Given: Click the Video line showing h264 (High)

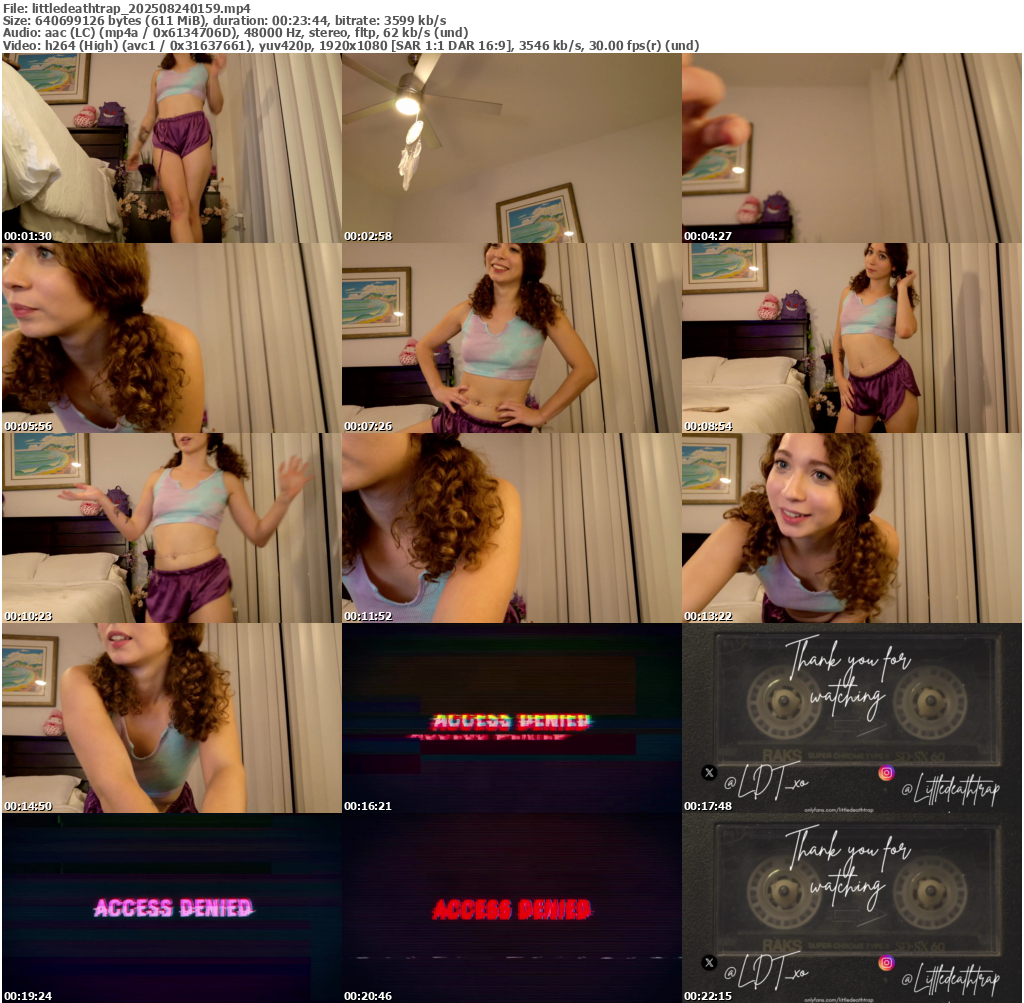Looking at the screenshot, I should pos(351,45).
